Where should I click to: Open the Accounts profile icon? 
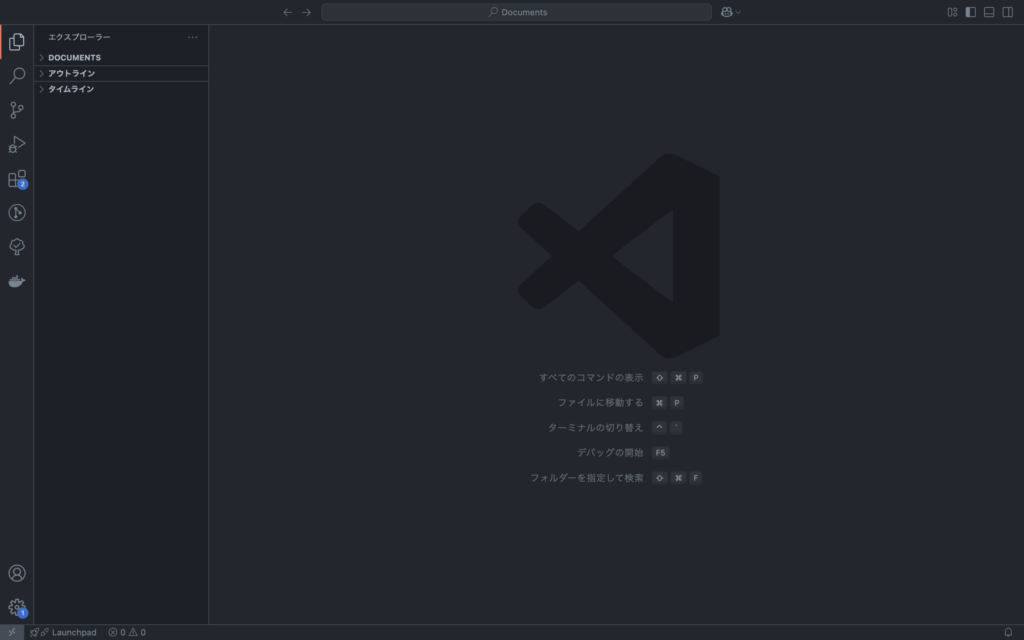click(x=17, y=573)
